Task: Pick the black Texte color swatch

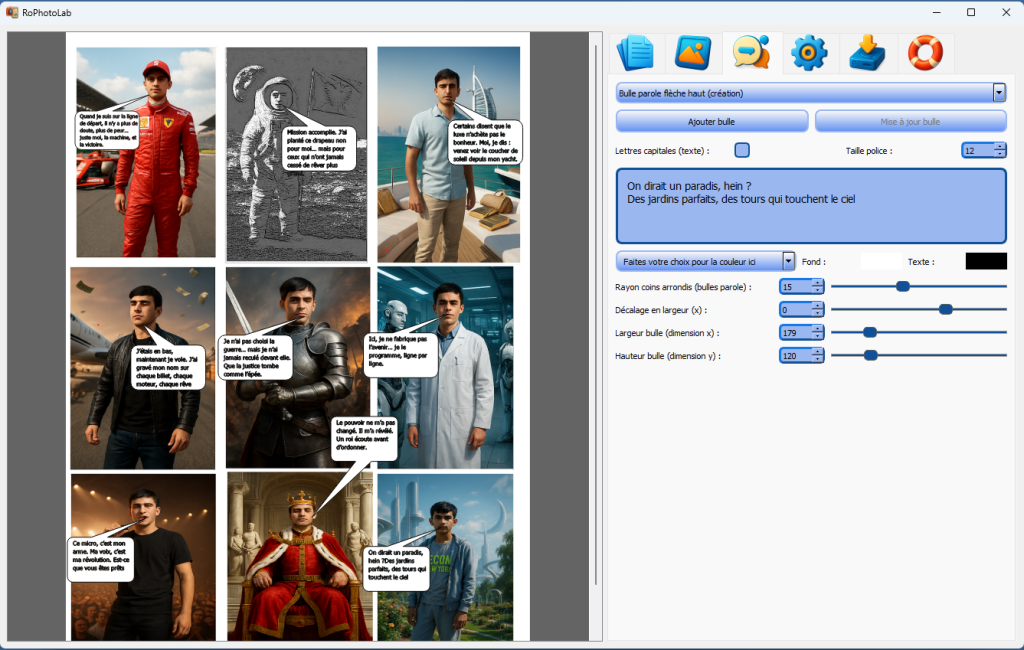Action: 986,261
